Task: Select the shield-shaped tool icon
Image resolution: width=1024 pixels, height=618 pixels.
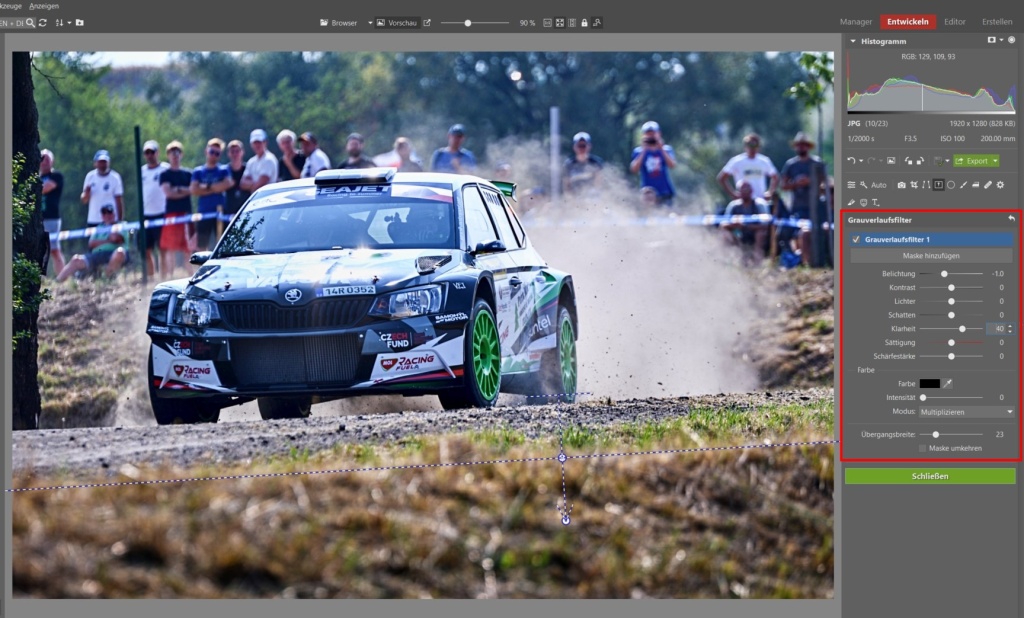Action: (863, 203)
